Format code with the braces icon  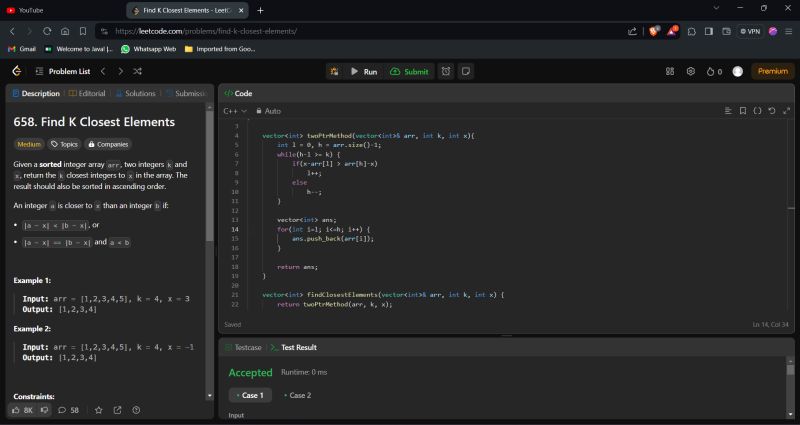pos(757,111)
